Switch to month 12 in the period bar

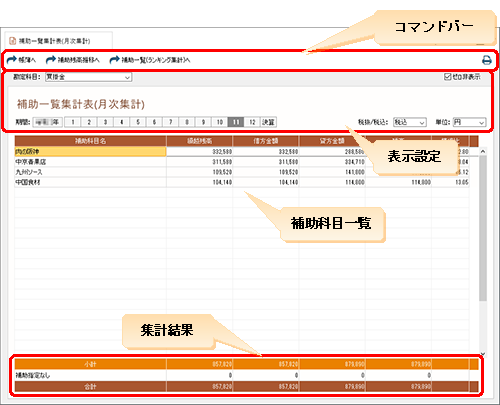pyautogui.click(x=252, y=122)
